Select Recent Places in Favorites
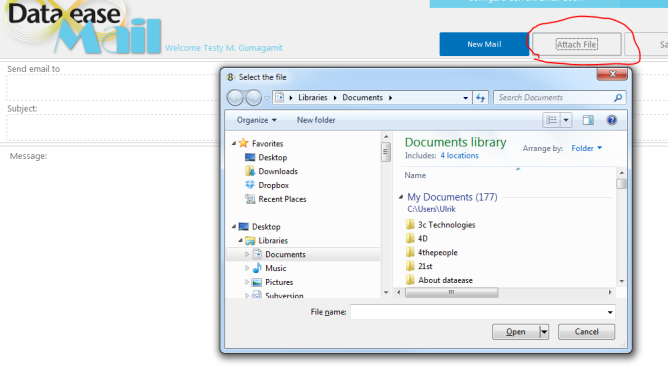 pyautogui.click(x=282, y=199)
